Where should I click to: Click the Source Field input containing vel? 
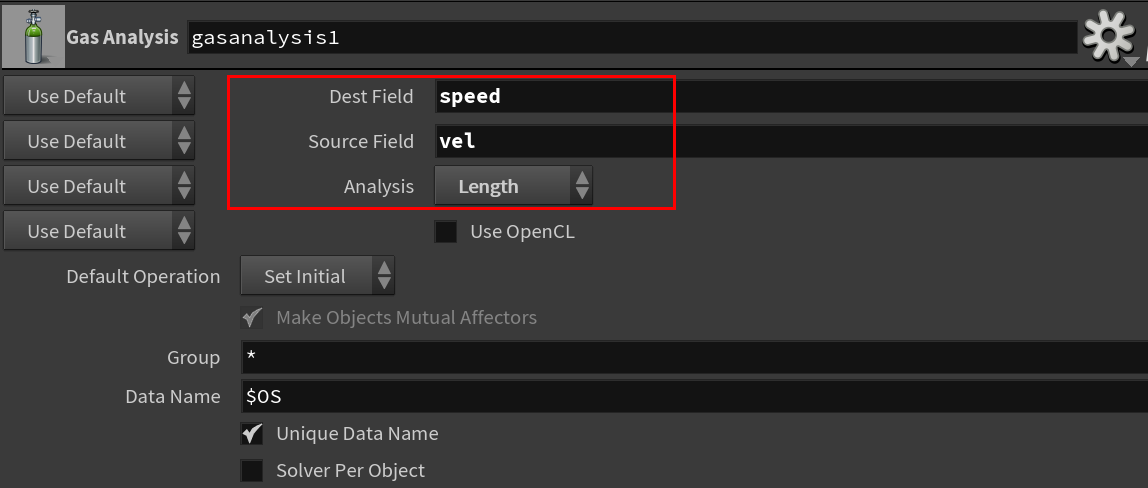(791, 141)
